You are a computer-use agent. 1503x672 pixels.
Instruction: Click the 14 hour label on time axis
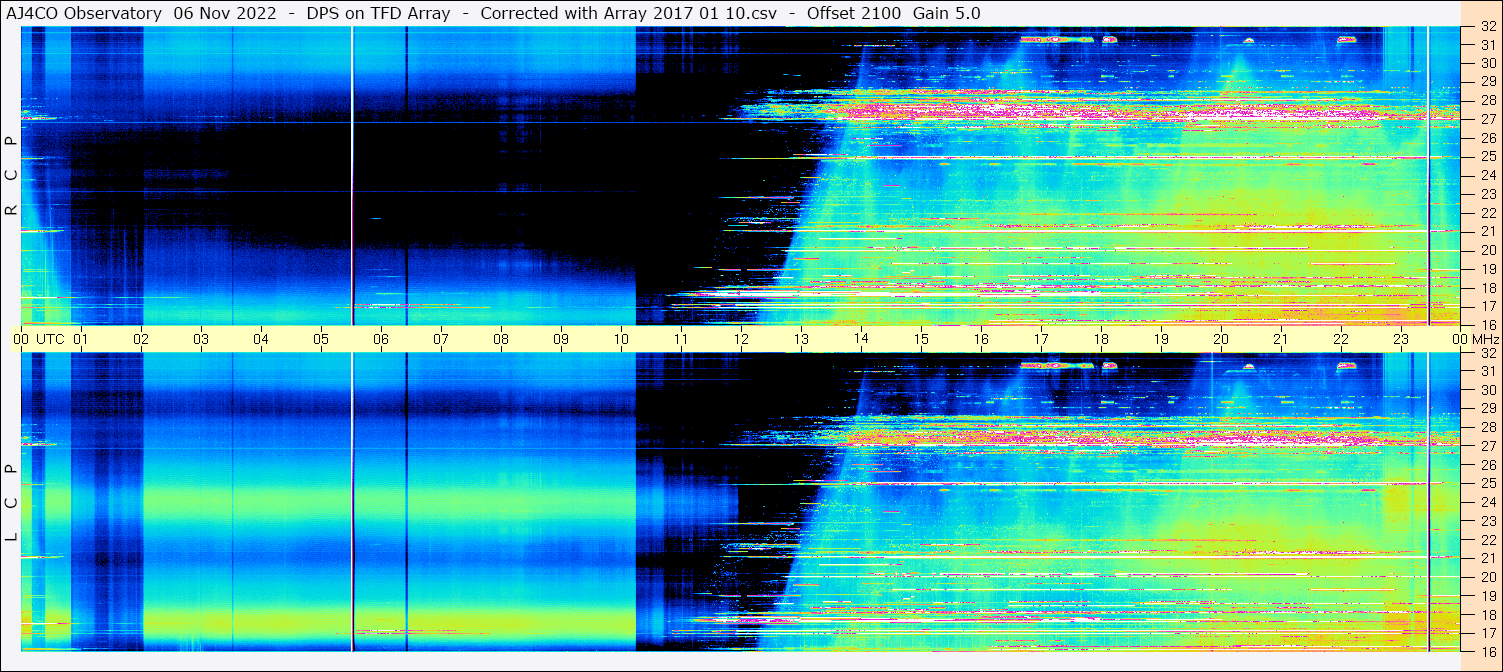coord(861,339)
